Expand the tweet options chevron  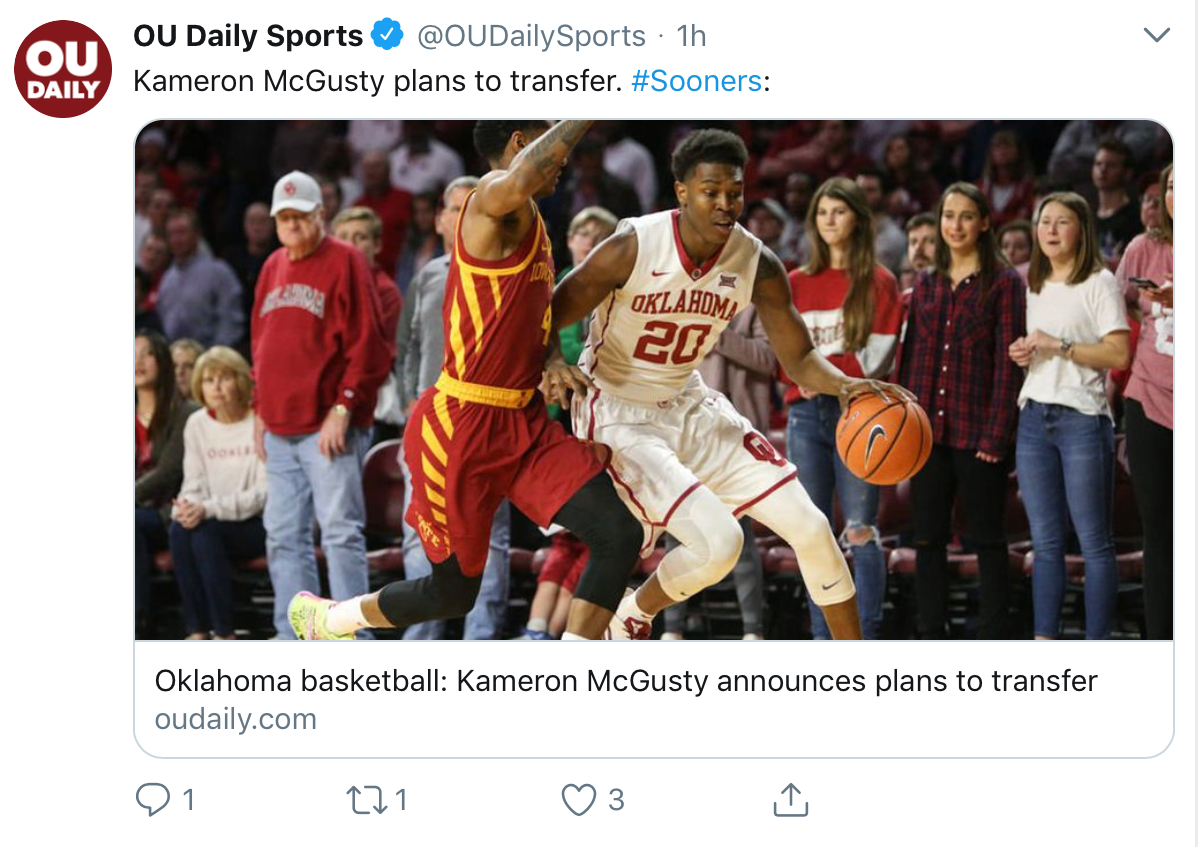point(1156,35)
